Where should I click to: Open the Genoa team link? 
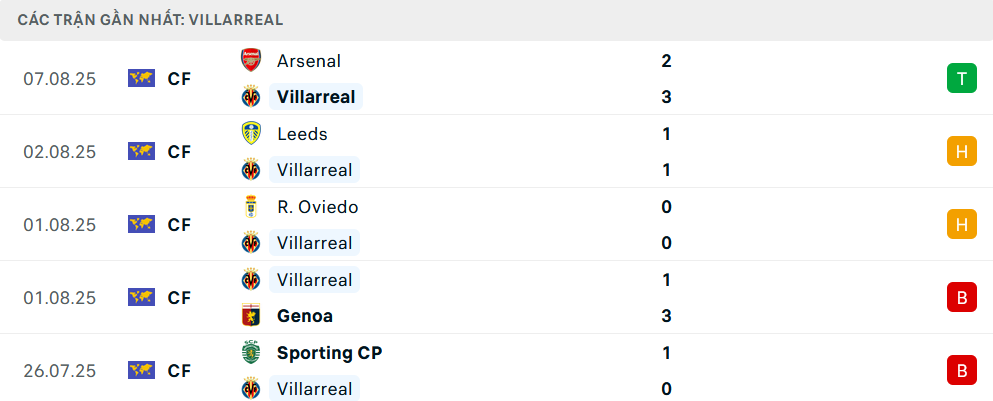tap(305, 316)
